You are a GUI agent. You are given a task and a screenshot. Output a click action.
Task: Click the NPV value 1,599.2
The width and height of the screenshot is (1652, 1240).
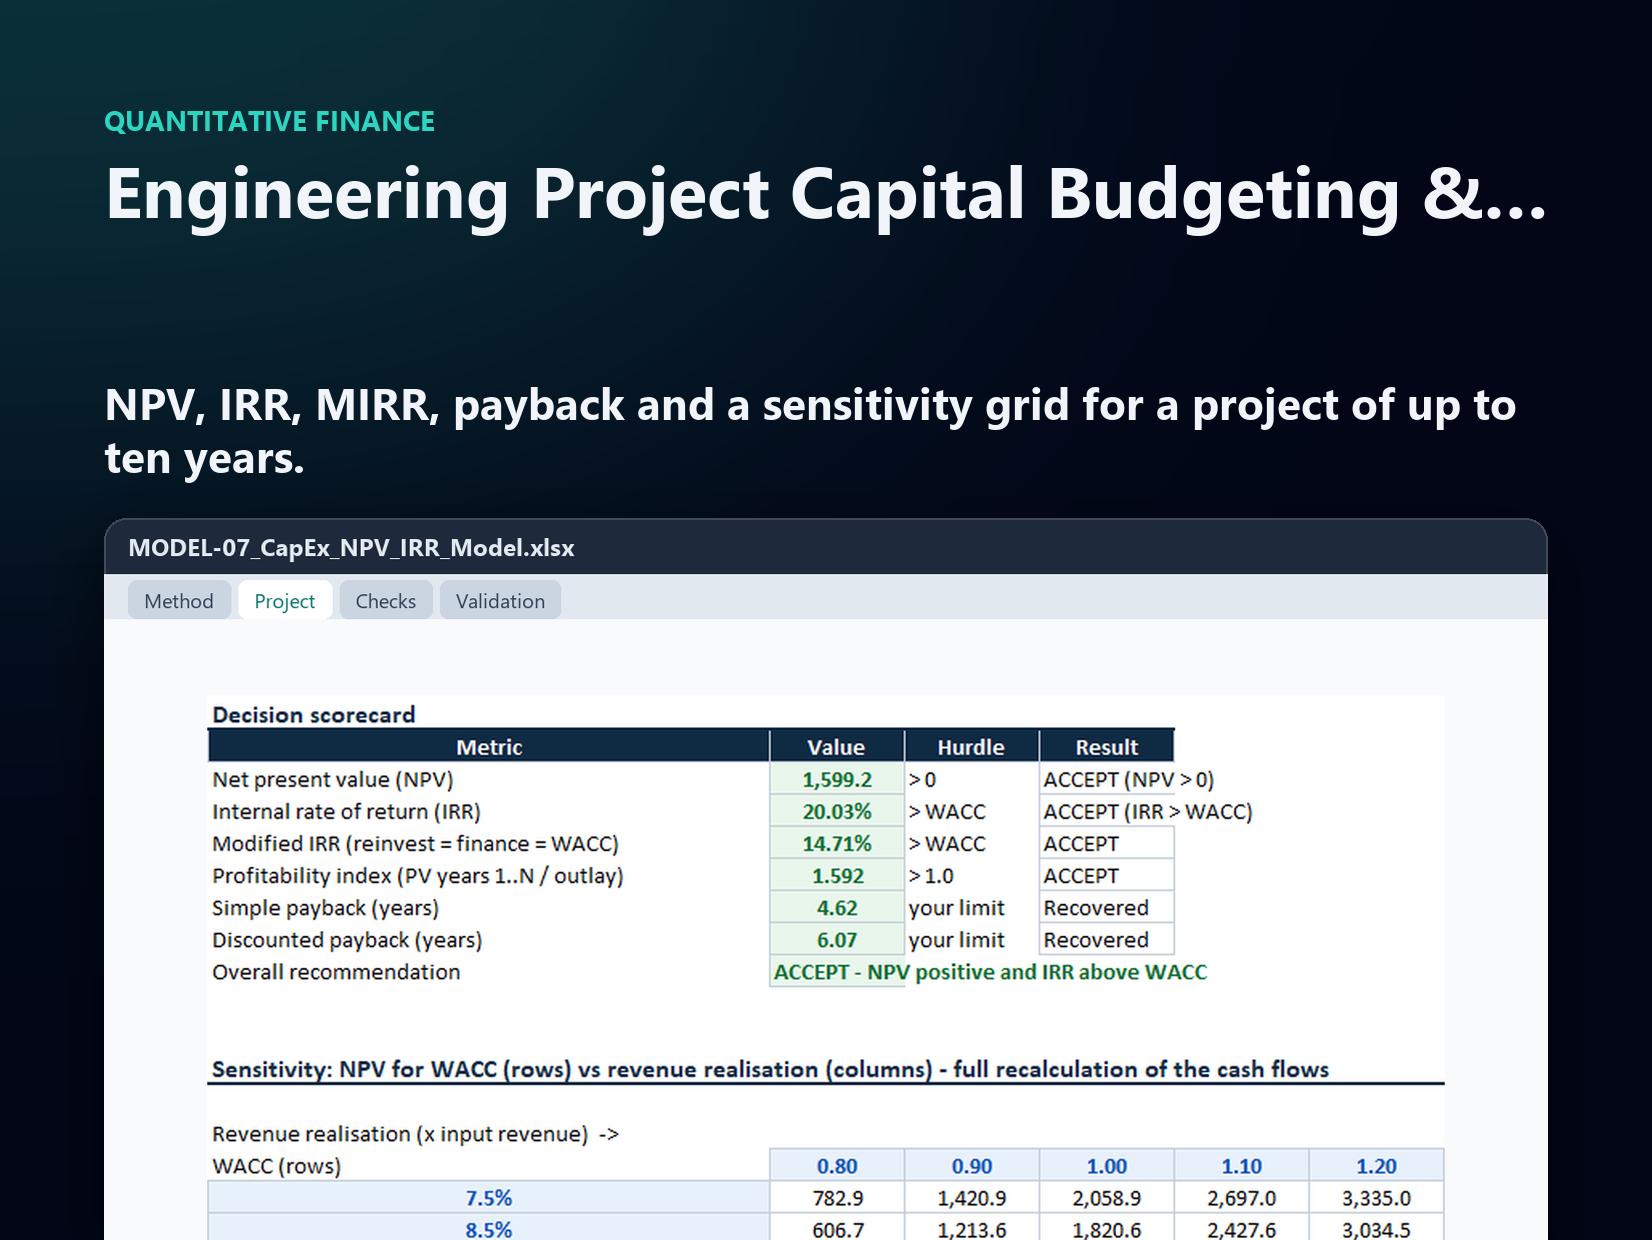[x=837, y=779]
